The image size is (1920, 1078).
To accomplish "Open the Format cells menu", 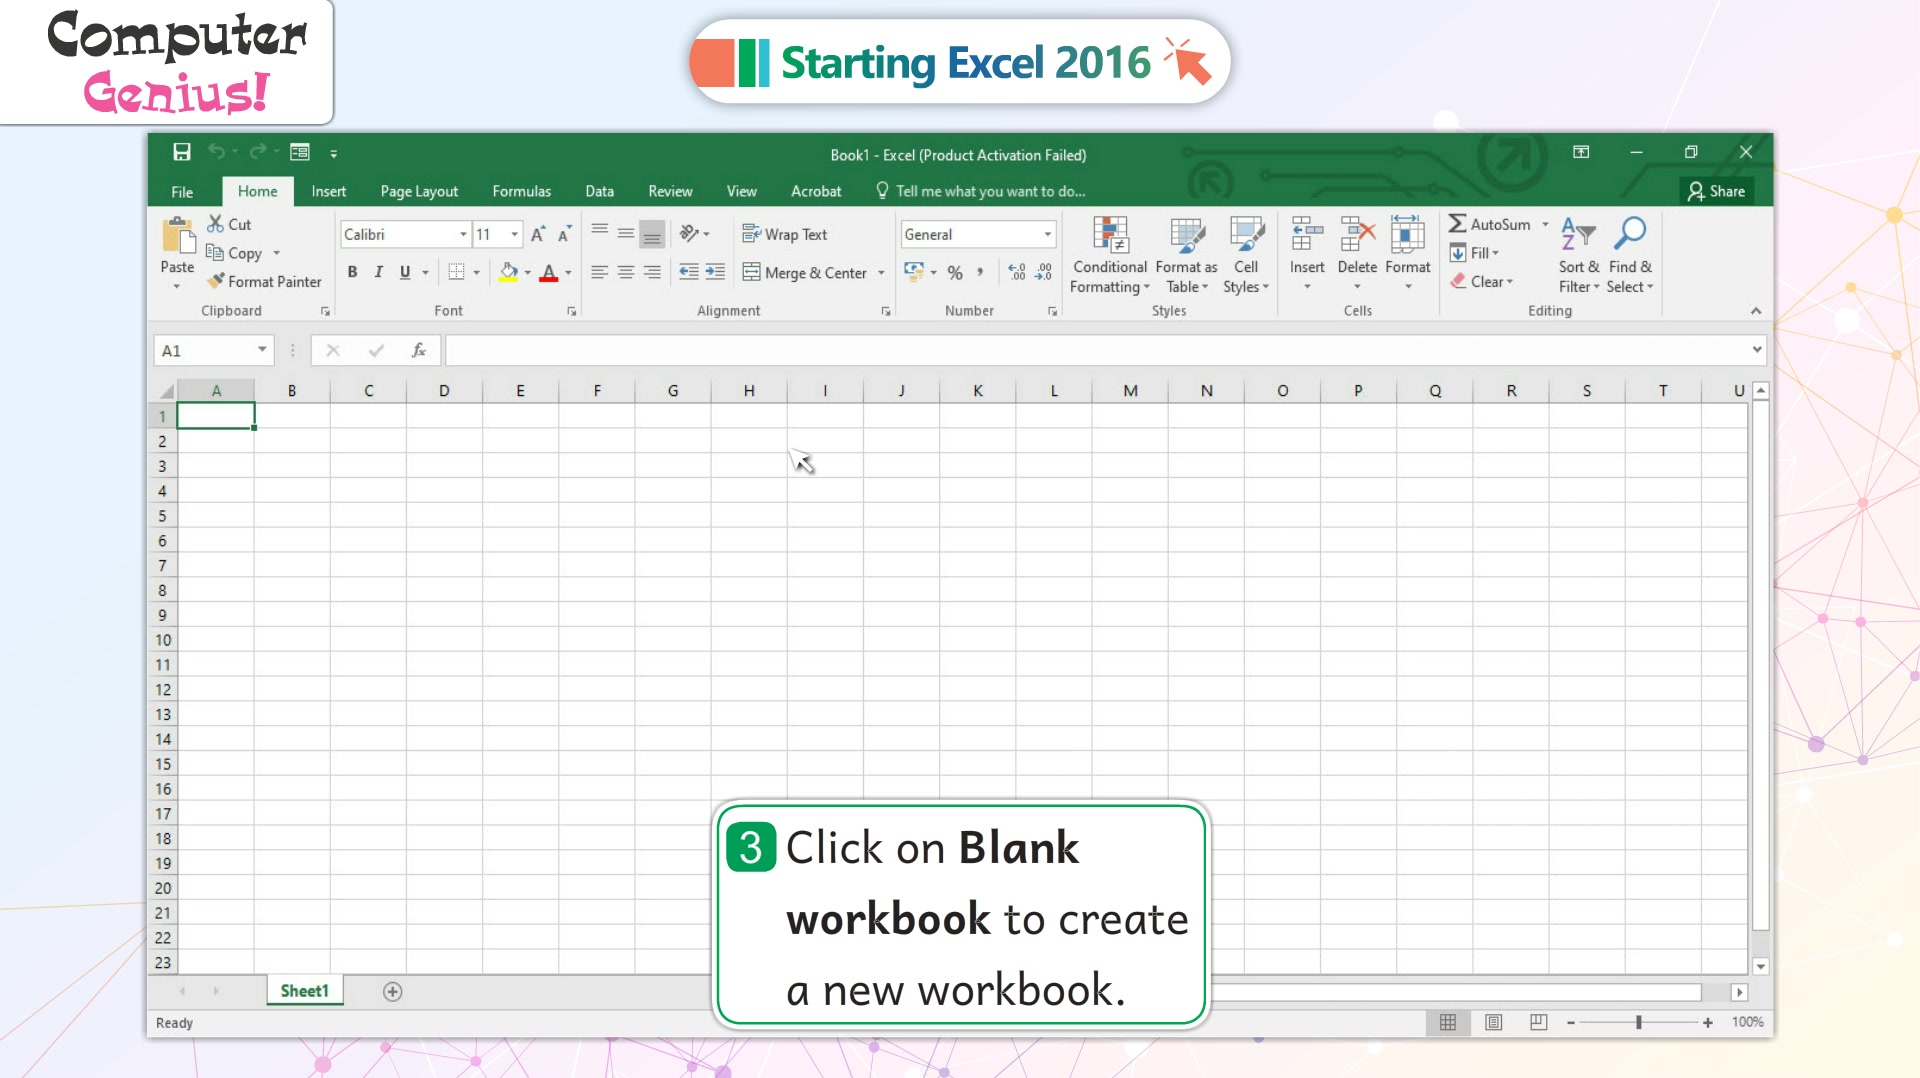I will click(1408, 256).
